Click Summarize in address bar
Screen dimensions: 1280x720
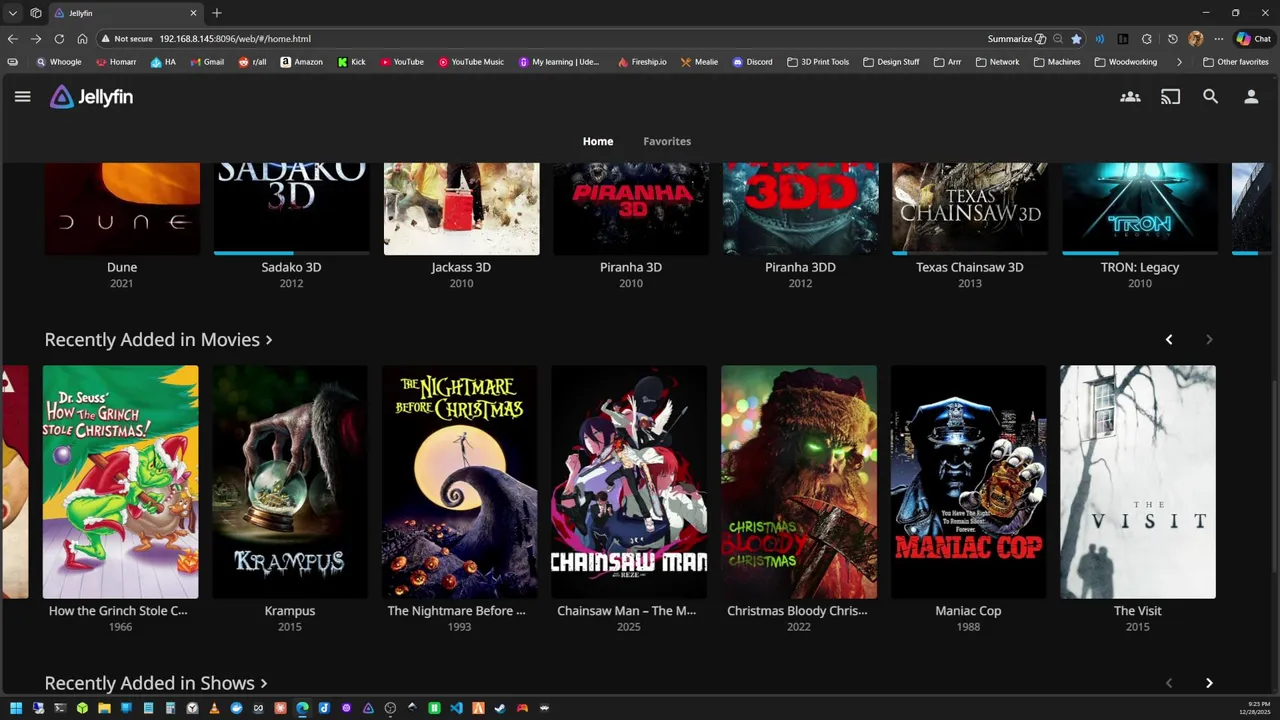[1017, 39]
